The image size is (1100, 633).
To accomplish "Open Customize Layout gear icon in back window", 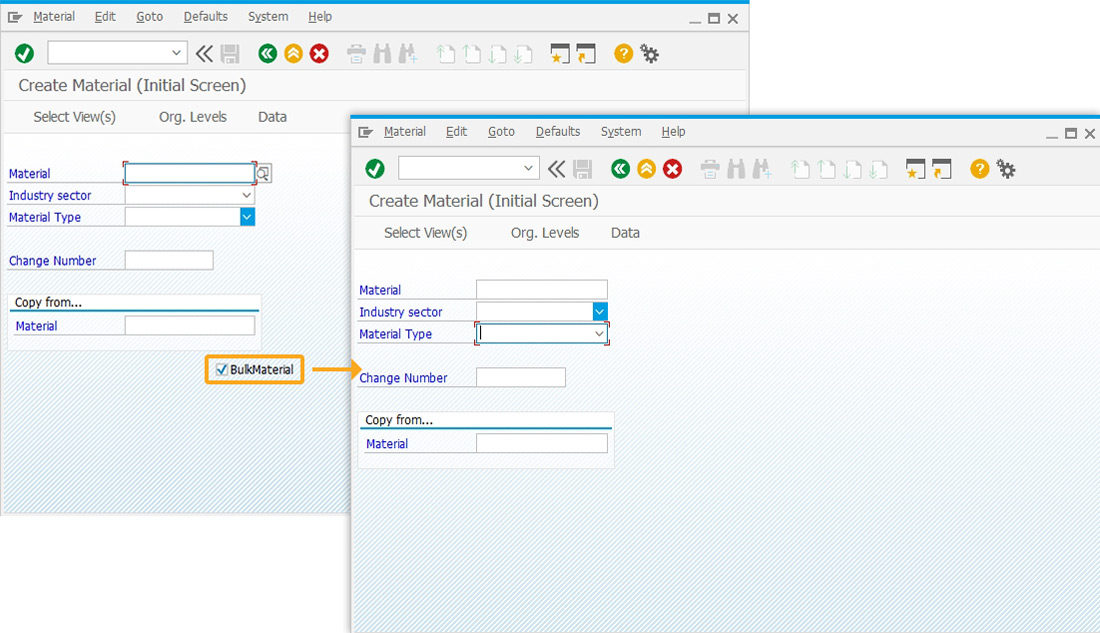I will coord(650,54).
